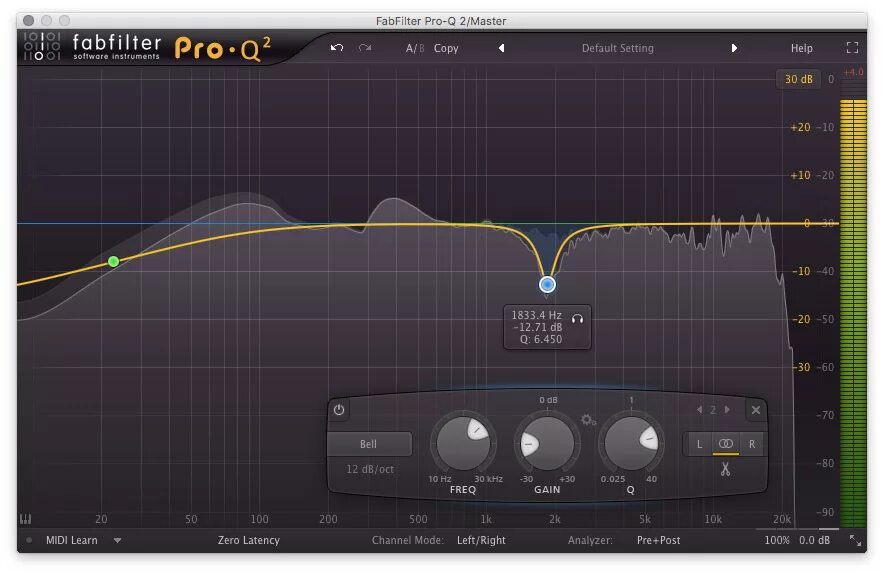The width and height of the screenshot is (884, 574).
Task: Toggle the band power bypass button
Action: pyautogui.click(x=339, y=410)
